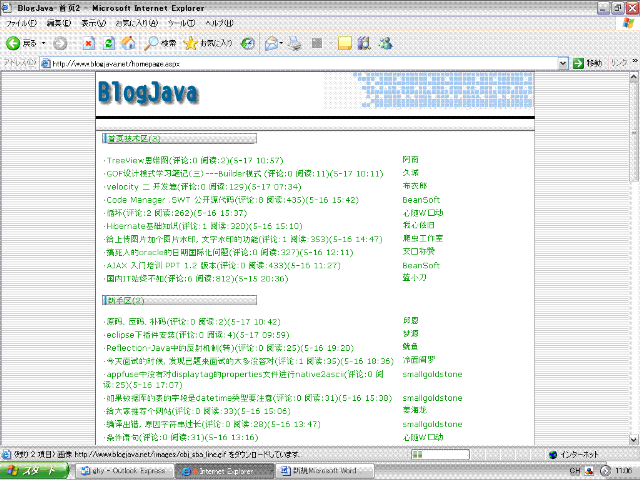
Task: Open the Favorites (お気に入り) menu
Action: tap(136, 23)
